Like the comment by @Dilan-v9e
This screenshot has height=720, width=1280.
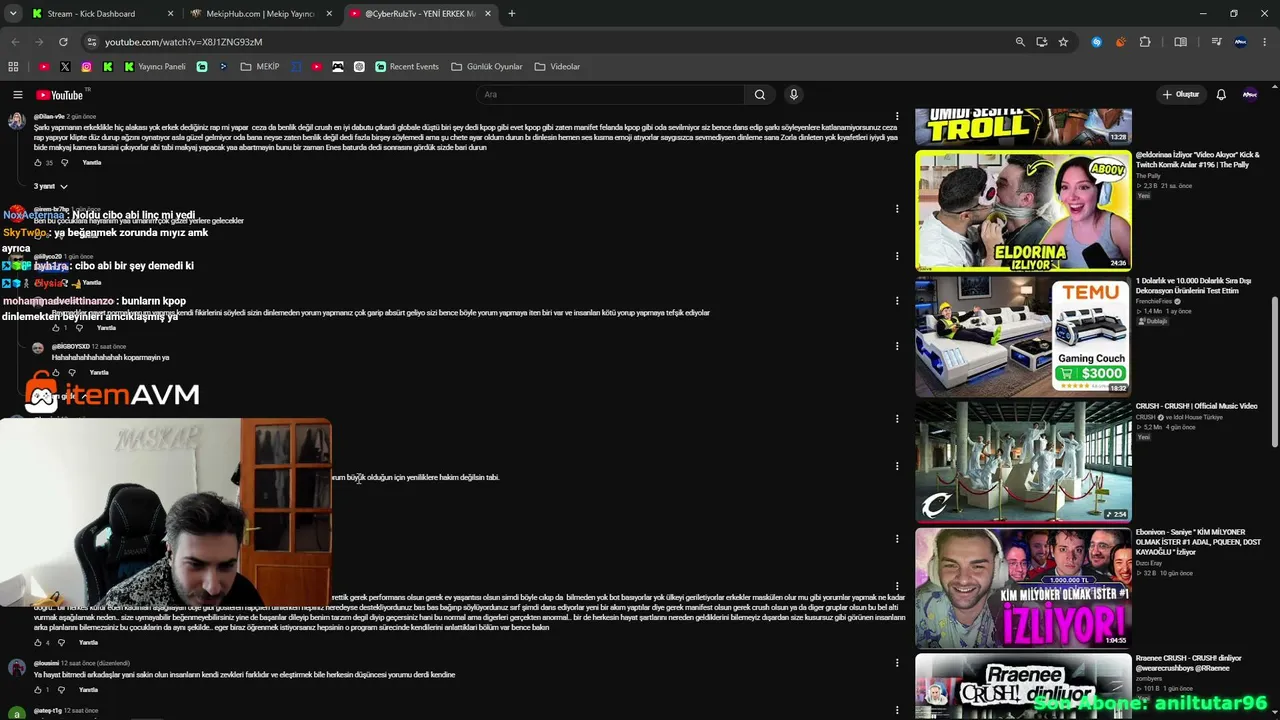38,163
